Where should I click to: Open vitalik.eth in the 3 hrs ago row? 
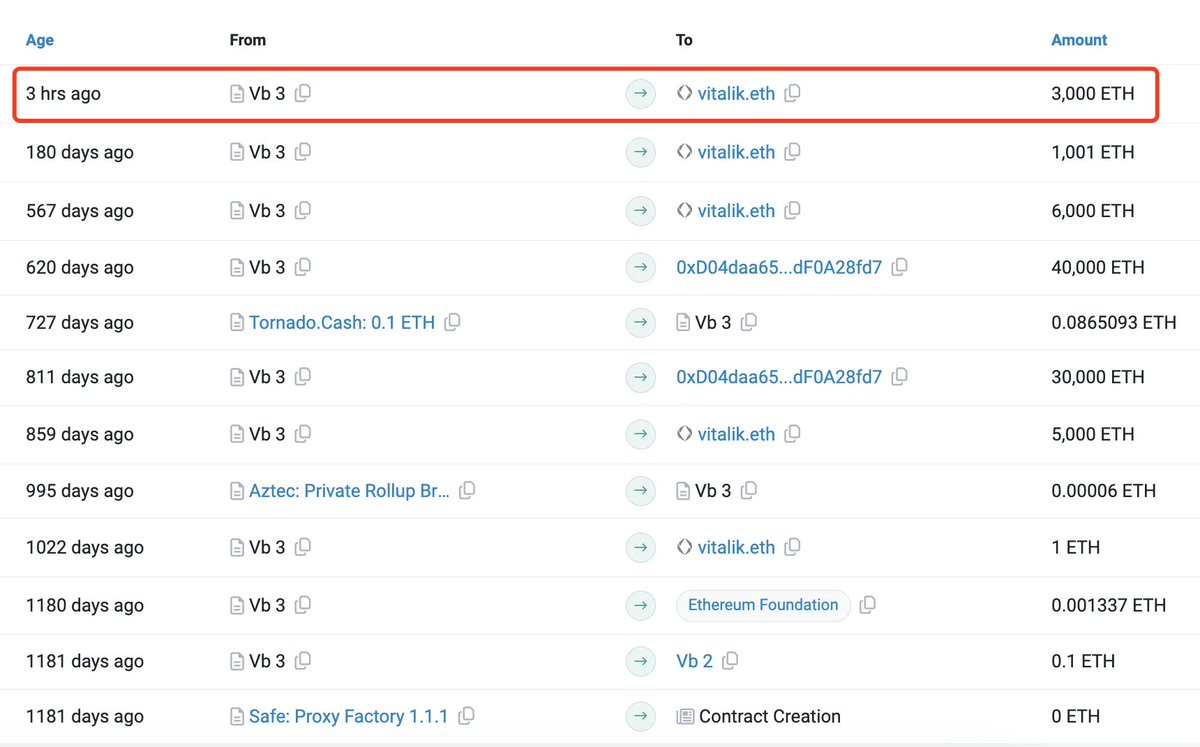[736, 94]
